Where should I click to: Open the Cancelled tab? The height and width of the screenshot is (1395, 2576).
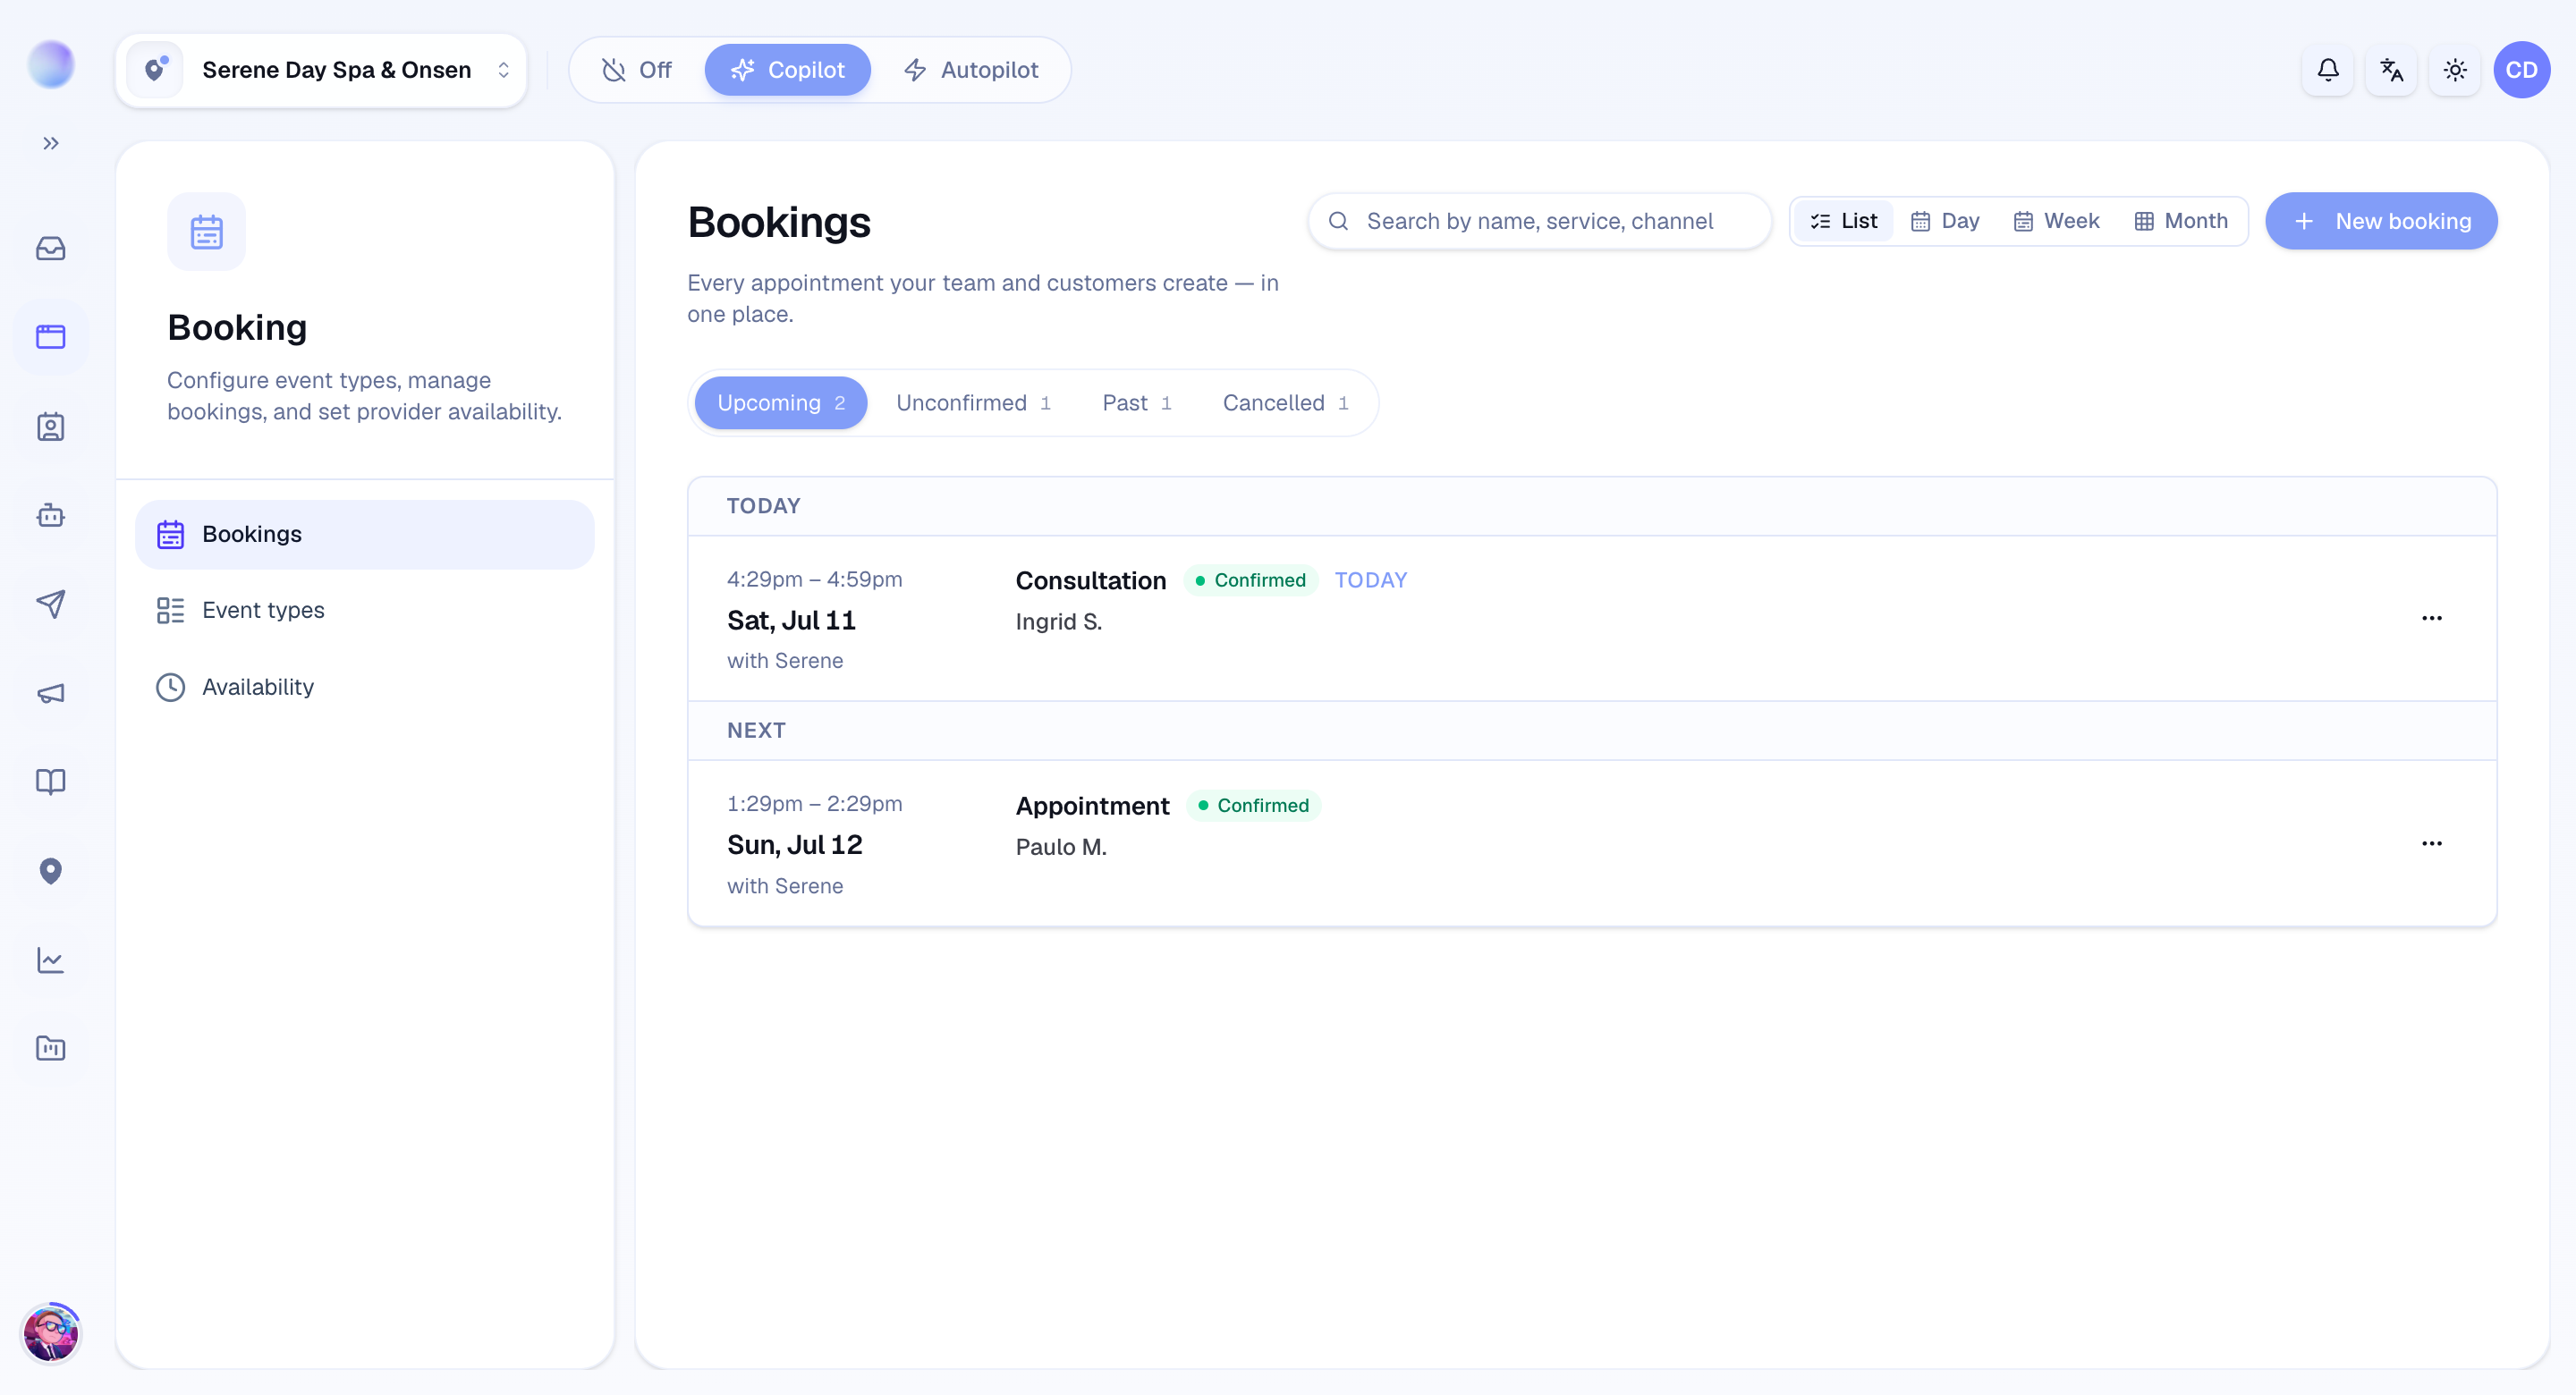[1286, 403]
